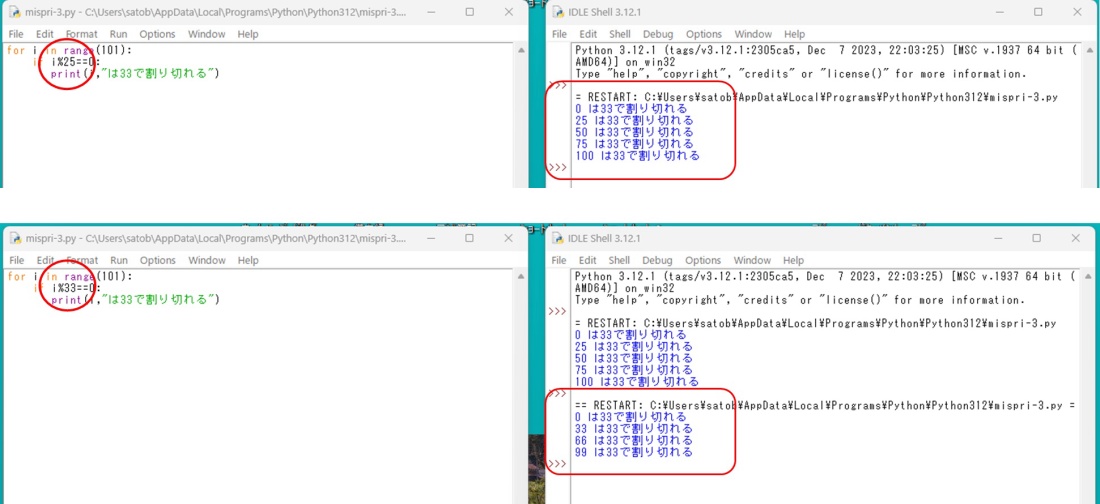
Task: Click IDLE icon in upper IDLE Shell title bar
Action: click(558, 12)
